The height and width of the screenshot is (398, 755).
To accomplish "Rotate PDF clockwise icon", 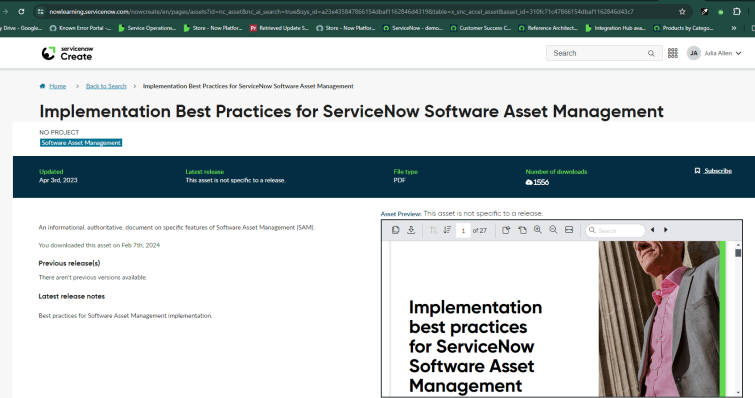I will click(506, 230).
